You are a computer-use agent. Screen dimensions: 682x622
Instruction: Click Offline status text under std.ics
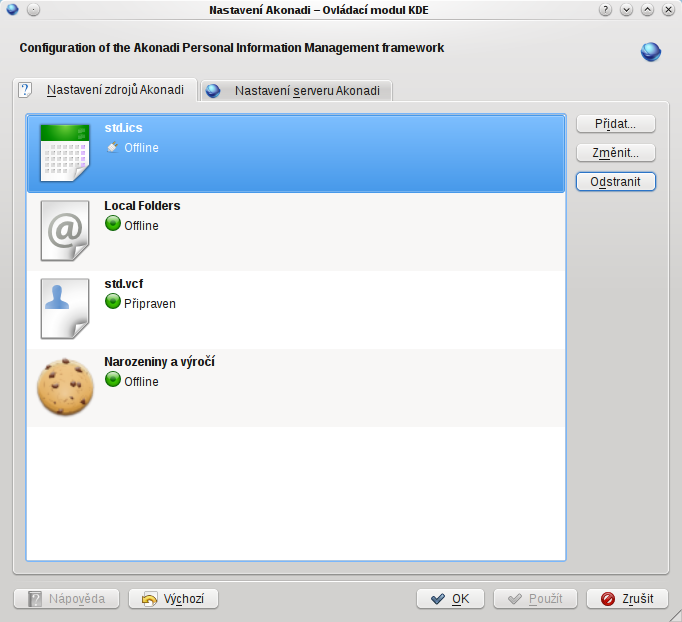click(141, 148)
